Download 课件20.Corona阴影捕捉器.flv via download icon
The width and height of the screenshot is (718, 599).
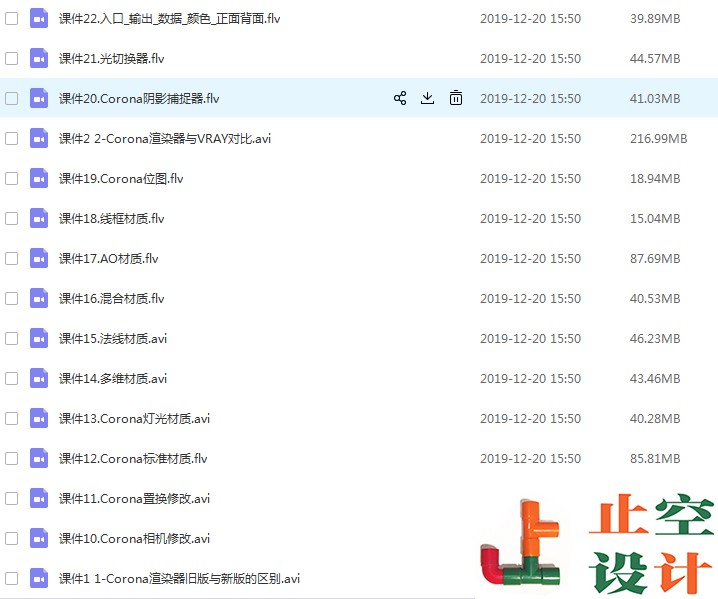pos(427,98)
